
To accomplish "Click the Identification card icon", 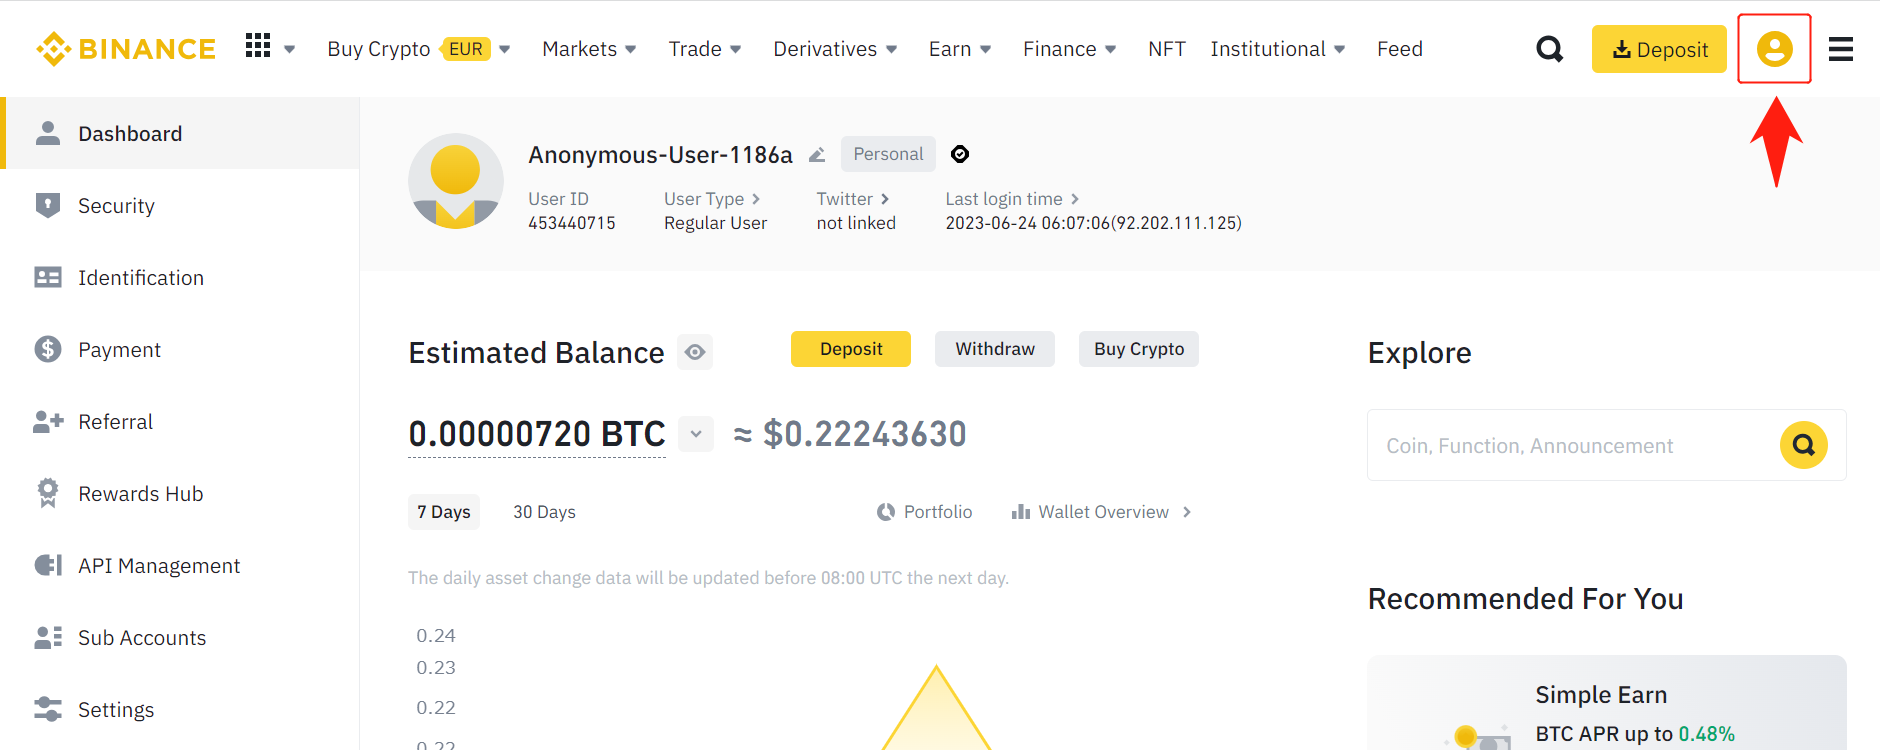I will 47,277.
